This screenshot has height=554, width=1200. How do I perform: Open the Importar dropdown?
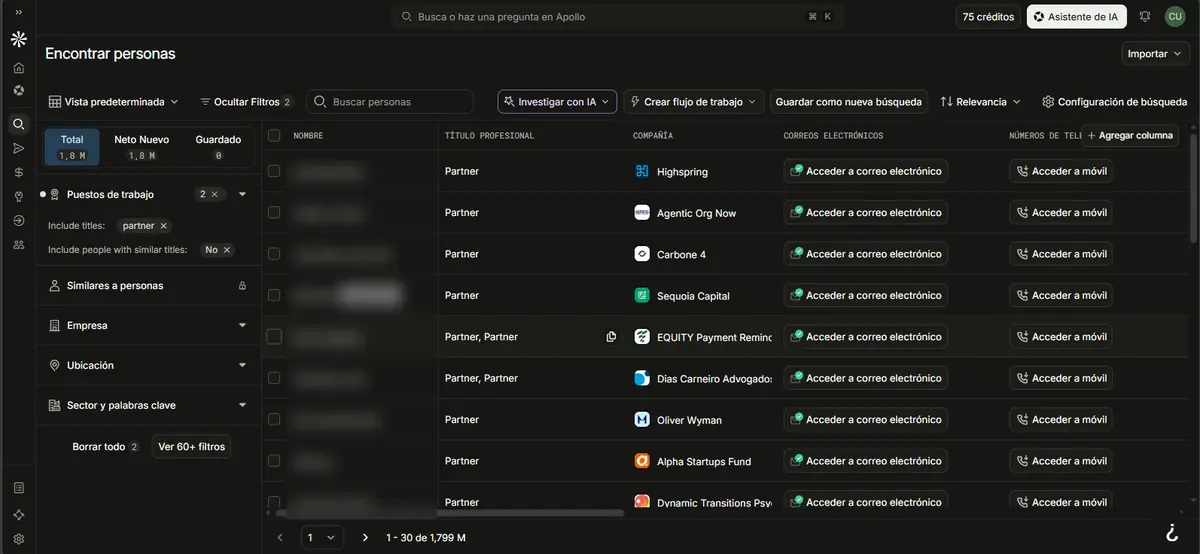pyautogui.click(x=1154, y=54)
